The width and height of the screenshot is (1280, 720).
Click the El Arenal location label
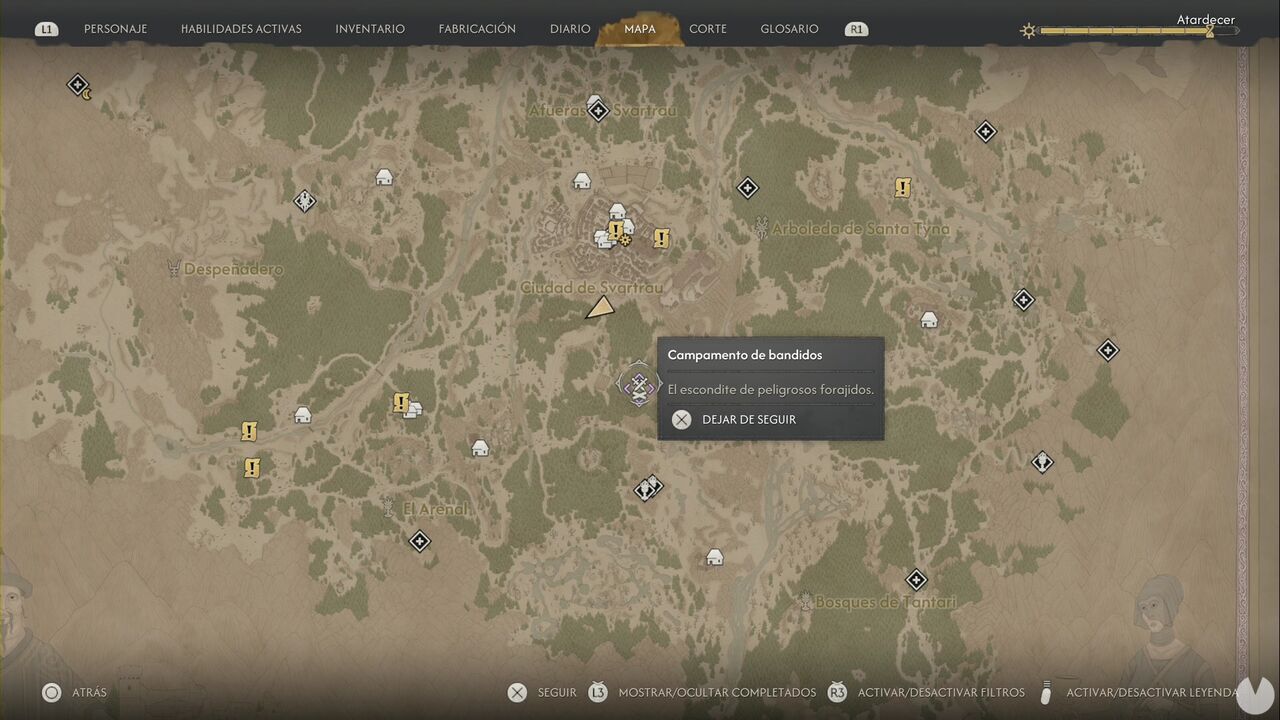coord(435,509)
